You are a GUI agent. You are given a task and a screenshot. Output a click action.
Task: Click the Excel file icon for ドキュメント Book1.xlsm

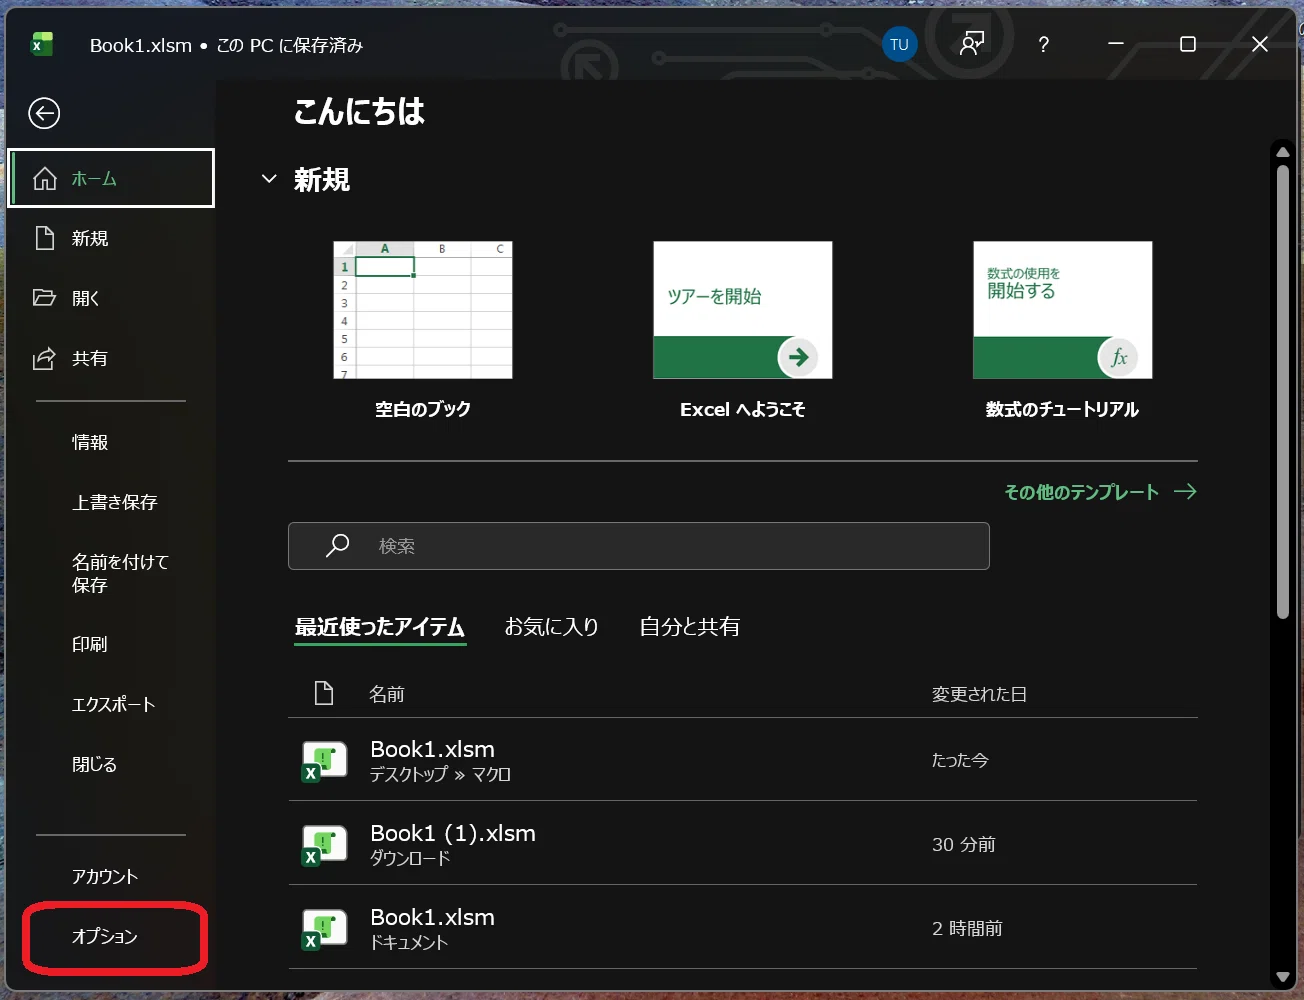click(324, 929)
